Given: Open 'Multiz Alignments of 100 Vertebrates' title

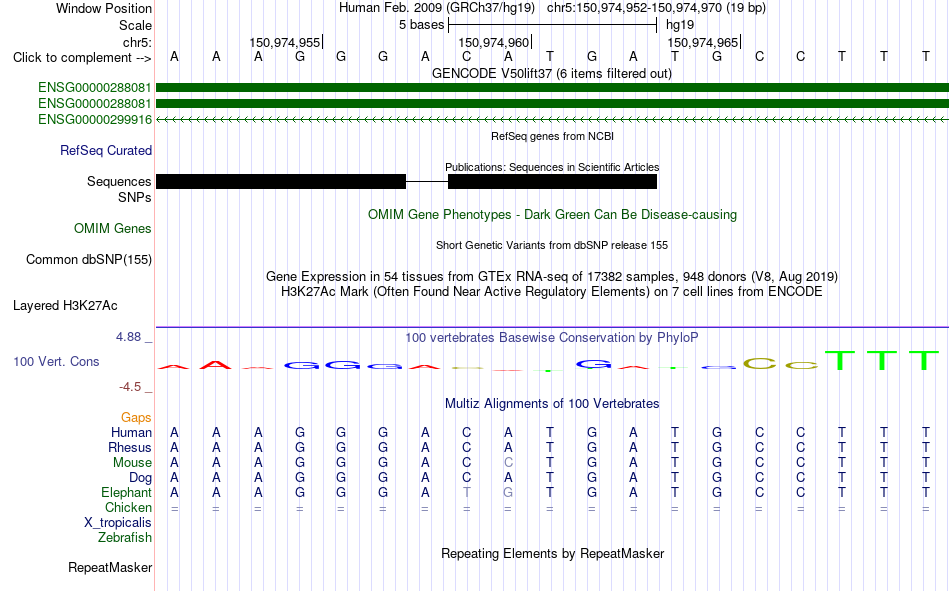Looking at the screenshot, I should tap(552, 404).
